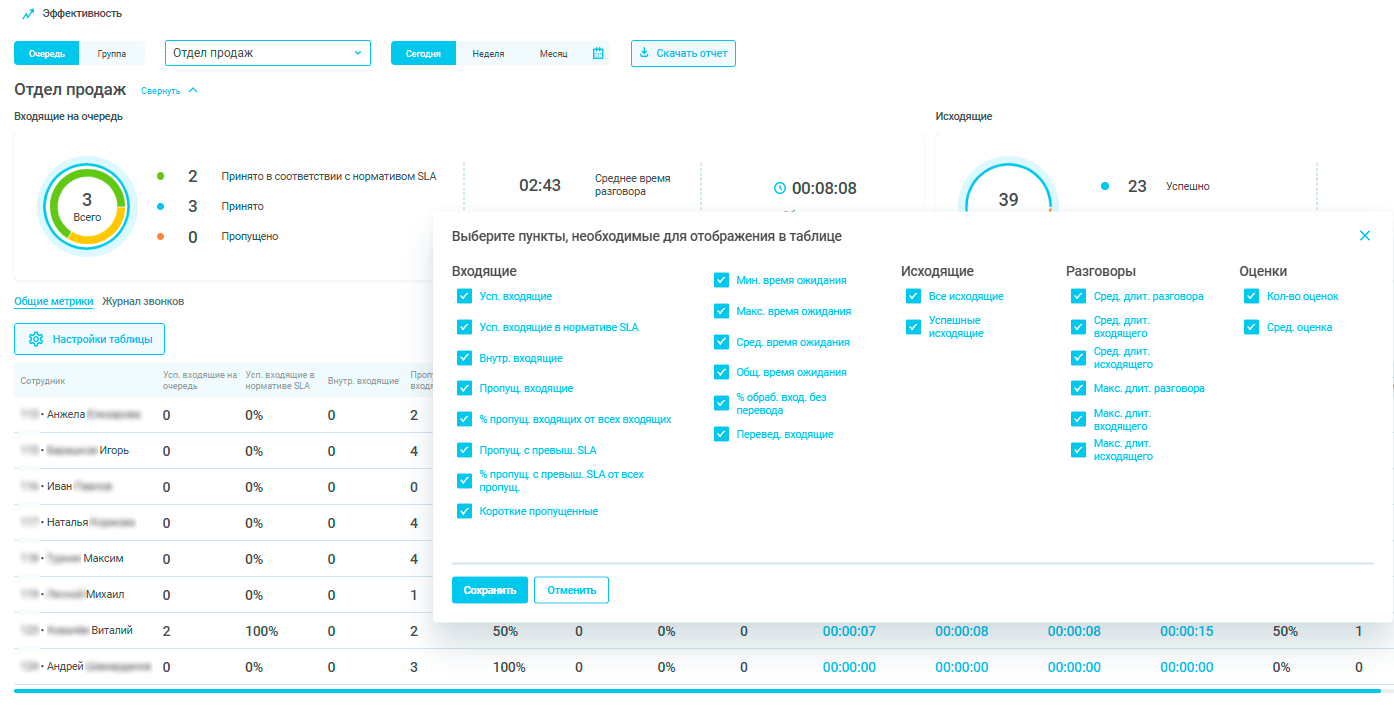Image resolution: width=1394 pixels, height=714 pixels.
Task: Open the calendar date picker icon
Action: tap(598, 53)
